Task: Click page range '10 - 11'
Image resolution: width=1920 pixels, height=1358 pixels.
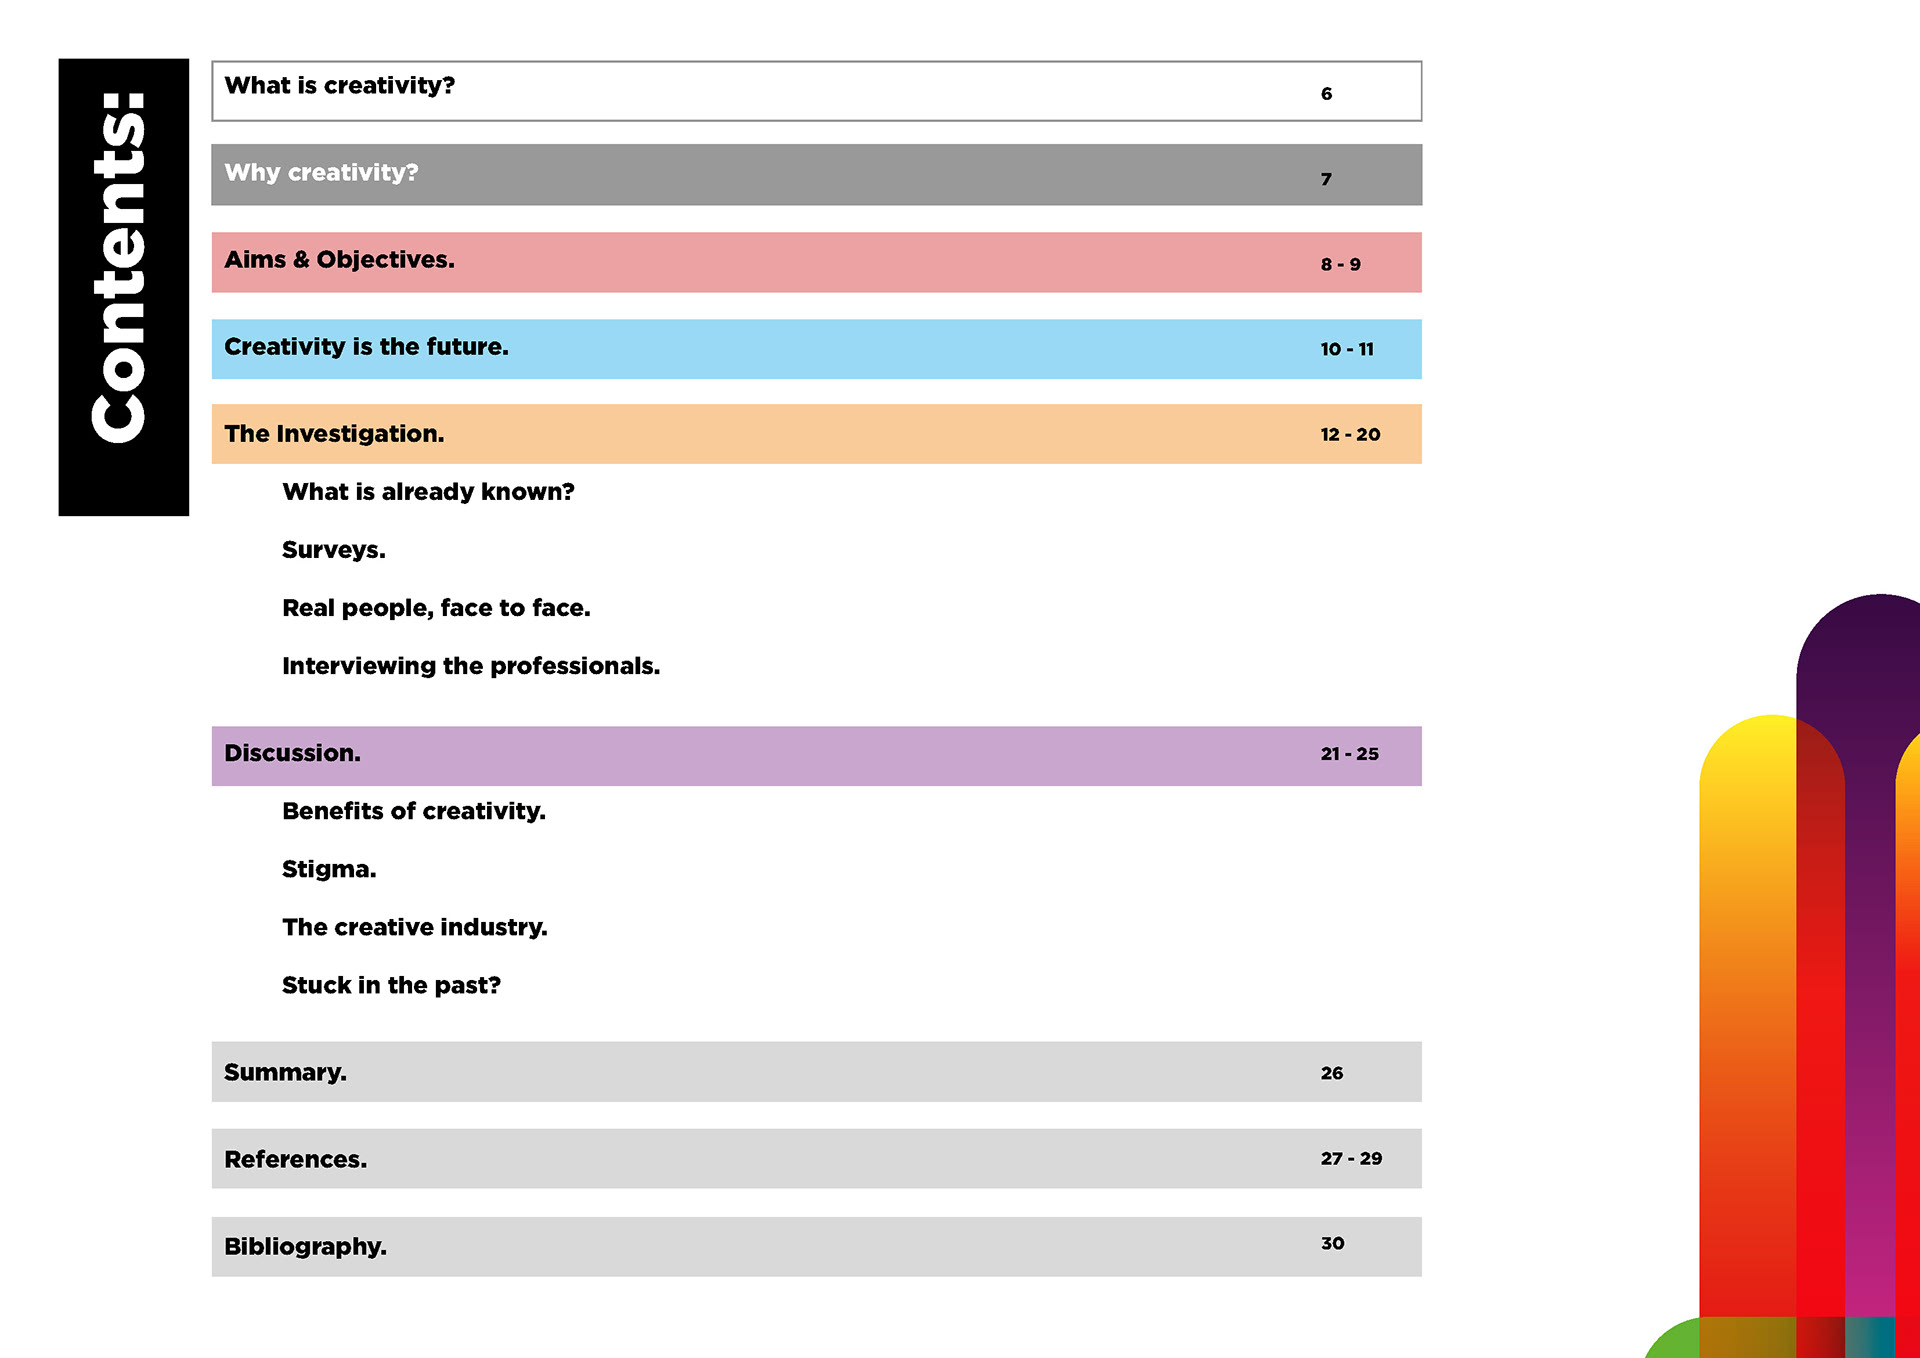Action: tap(1347, 349)
